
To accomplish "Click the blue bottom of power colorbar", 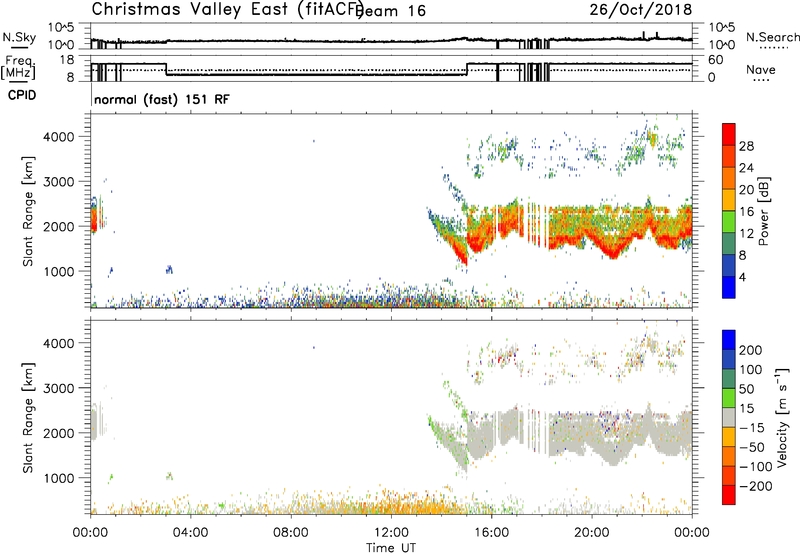I will (729, 287).
